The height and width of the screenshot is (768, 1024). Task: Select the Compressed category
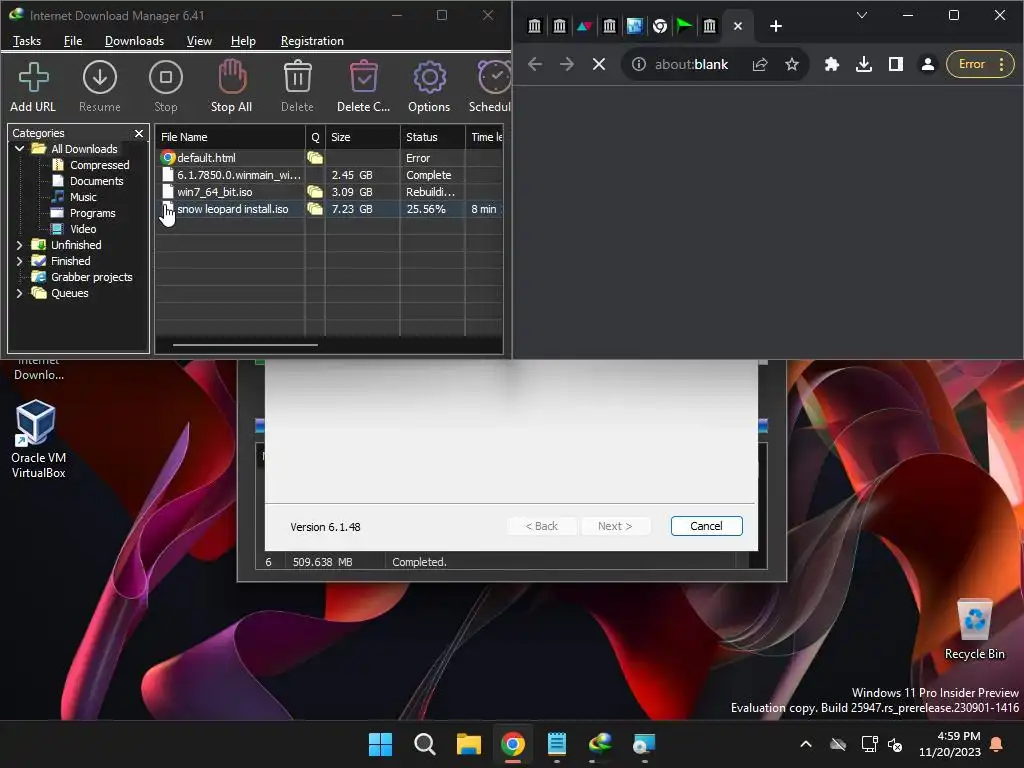[x=99, y=165]
